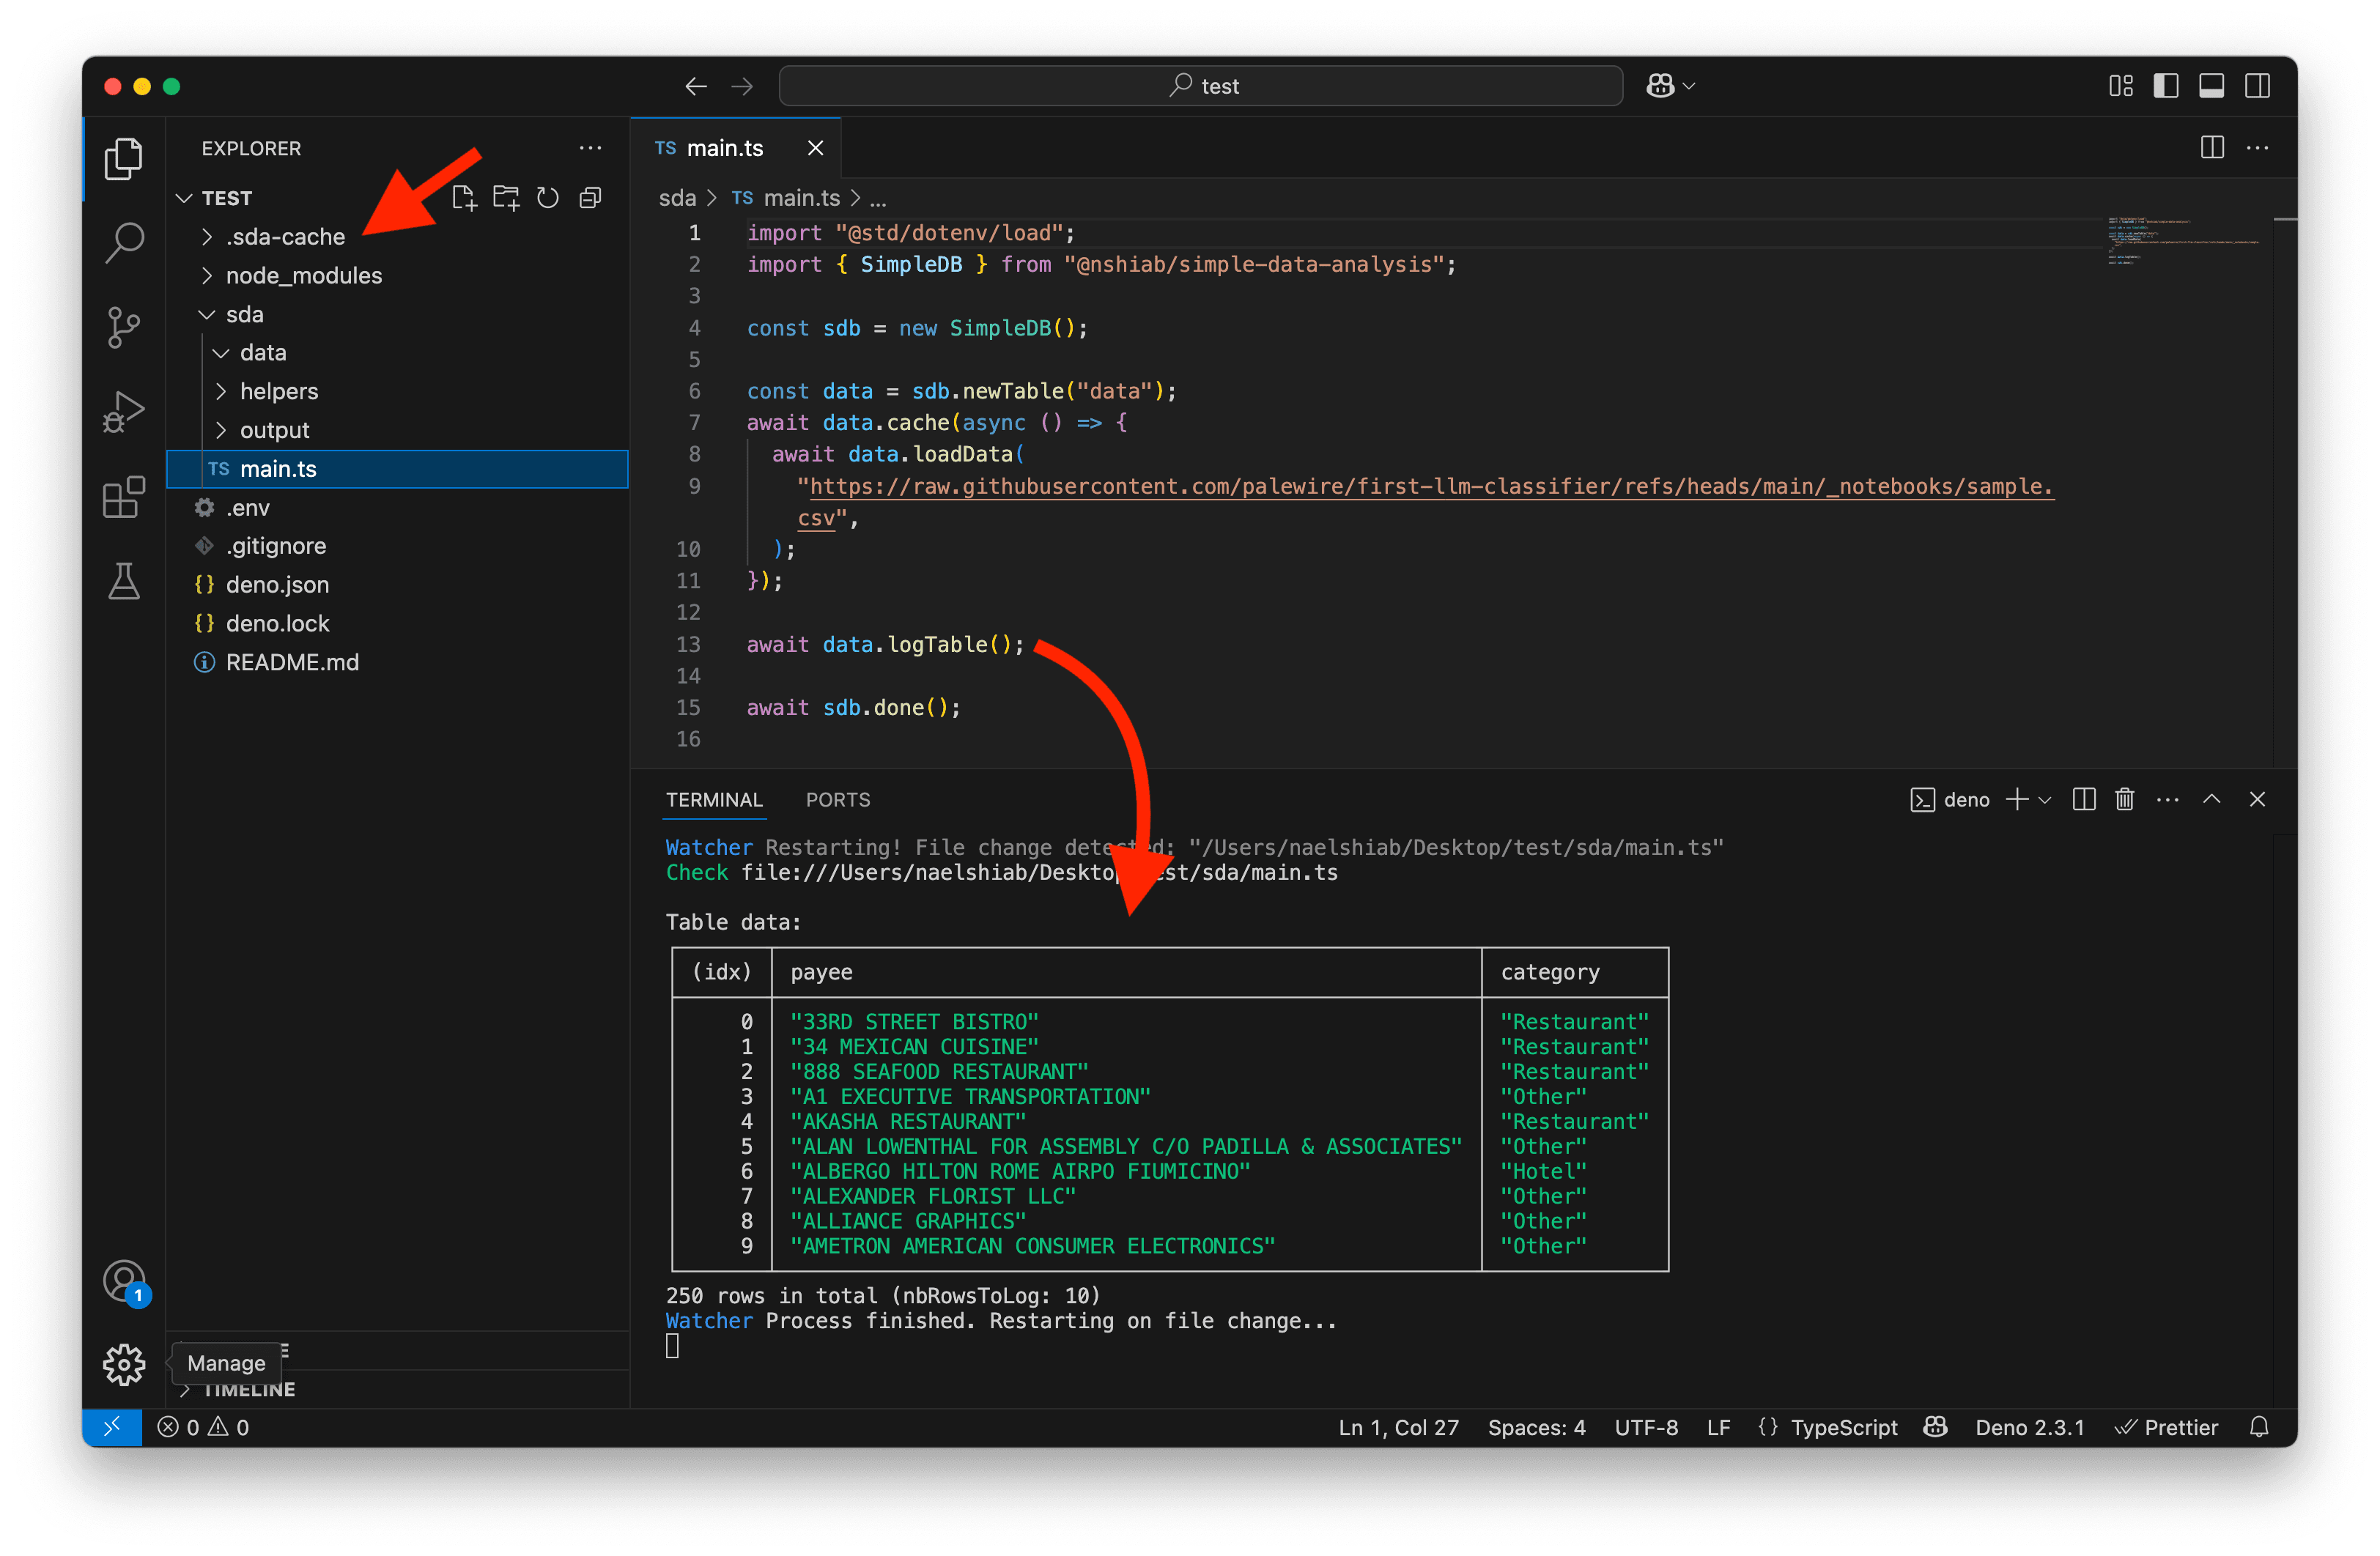This screenshot has width=2380, height=1556.
Task: Split the editor to the right
Action: (x=2212, y=148)
